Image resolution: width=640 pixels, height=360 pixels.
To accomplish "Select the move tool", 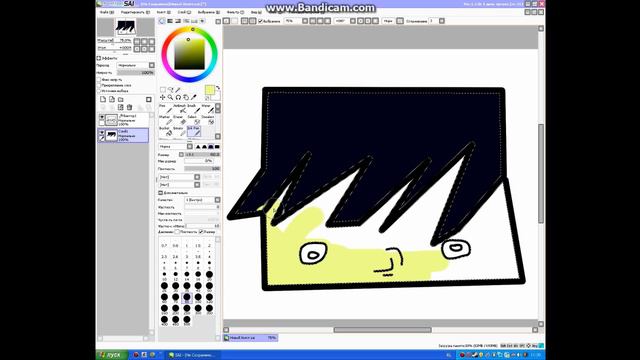I will 162,97.
